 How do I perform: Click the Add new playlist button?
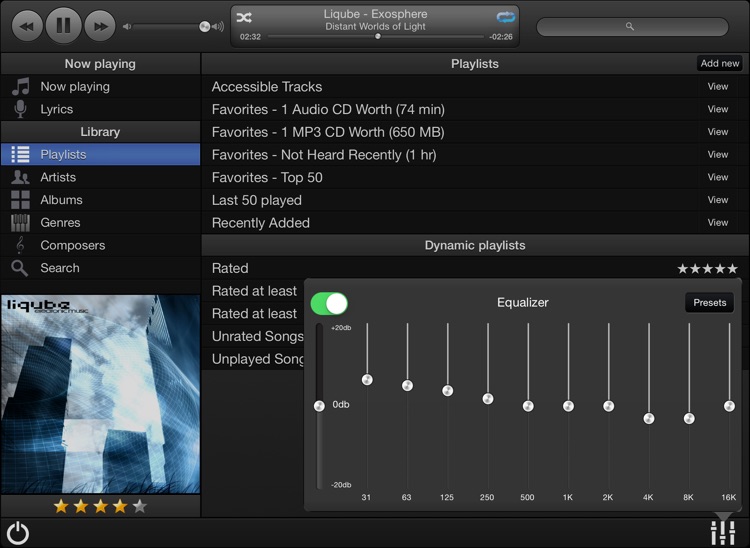pos(719,64)
